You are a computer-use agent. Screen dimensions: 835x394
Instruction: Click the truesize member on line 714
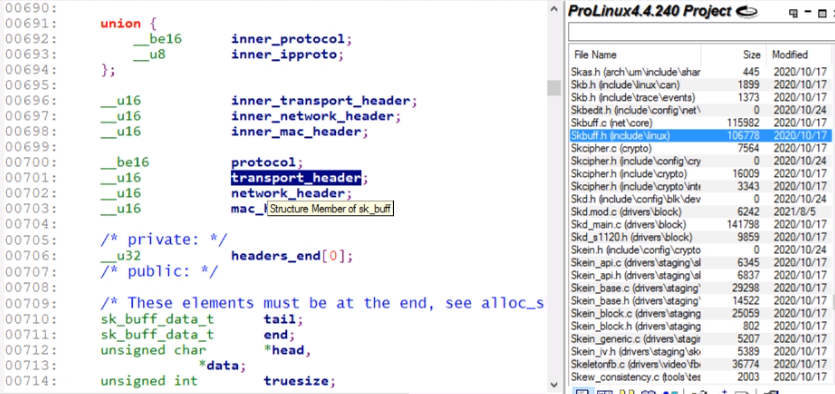click(296, 381)
